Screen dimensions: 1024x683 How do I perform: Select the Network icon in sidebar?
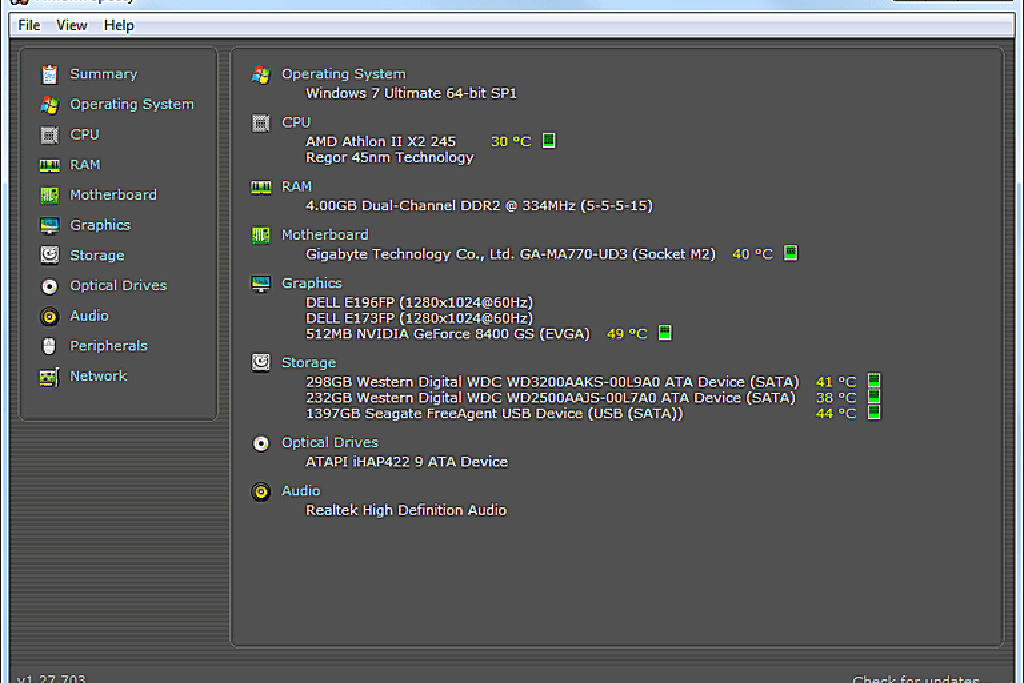click(x=49, y=377)
